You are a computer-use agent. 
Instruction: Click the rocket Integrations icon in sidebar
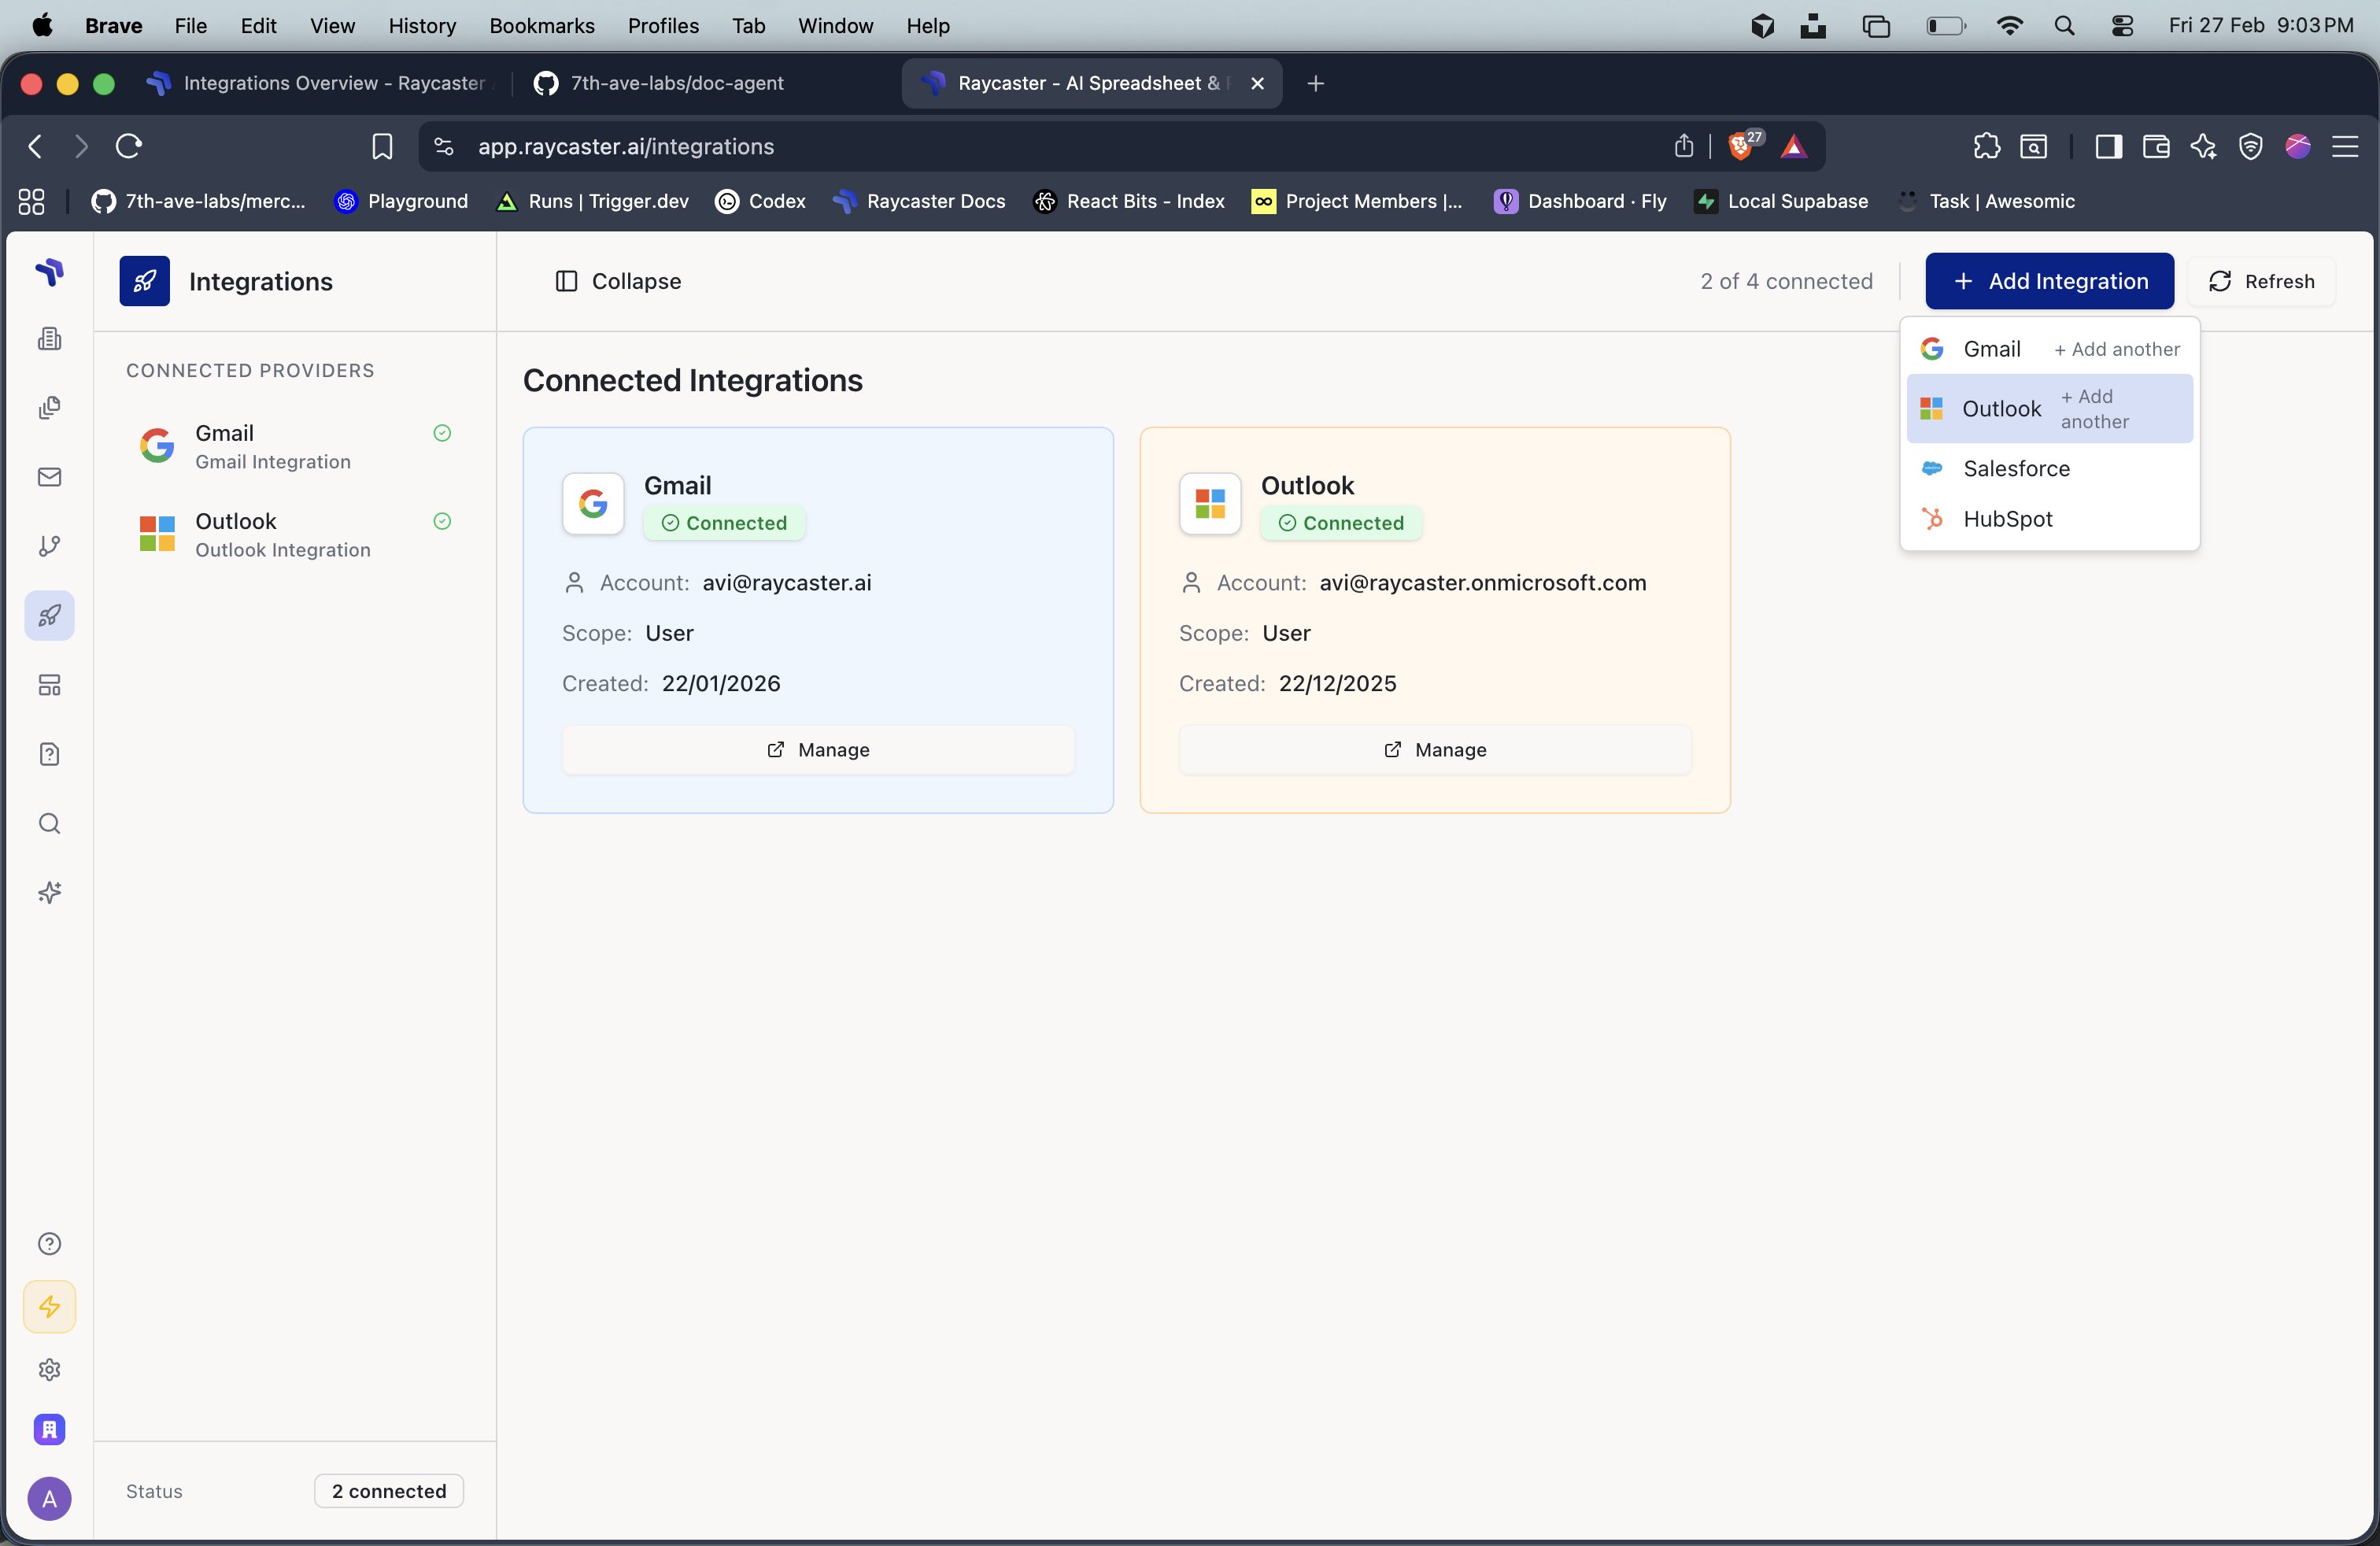pos(49,615)
